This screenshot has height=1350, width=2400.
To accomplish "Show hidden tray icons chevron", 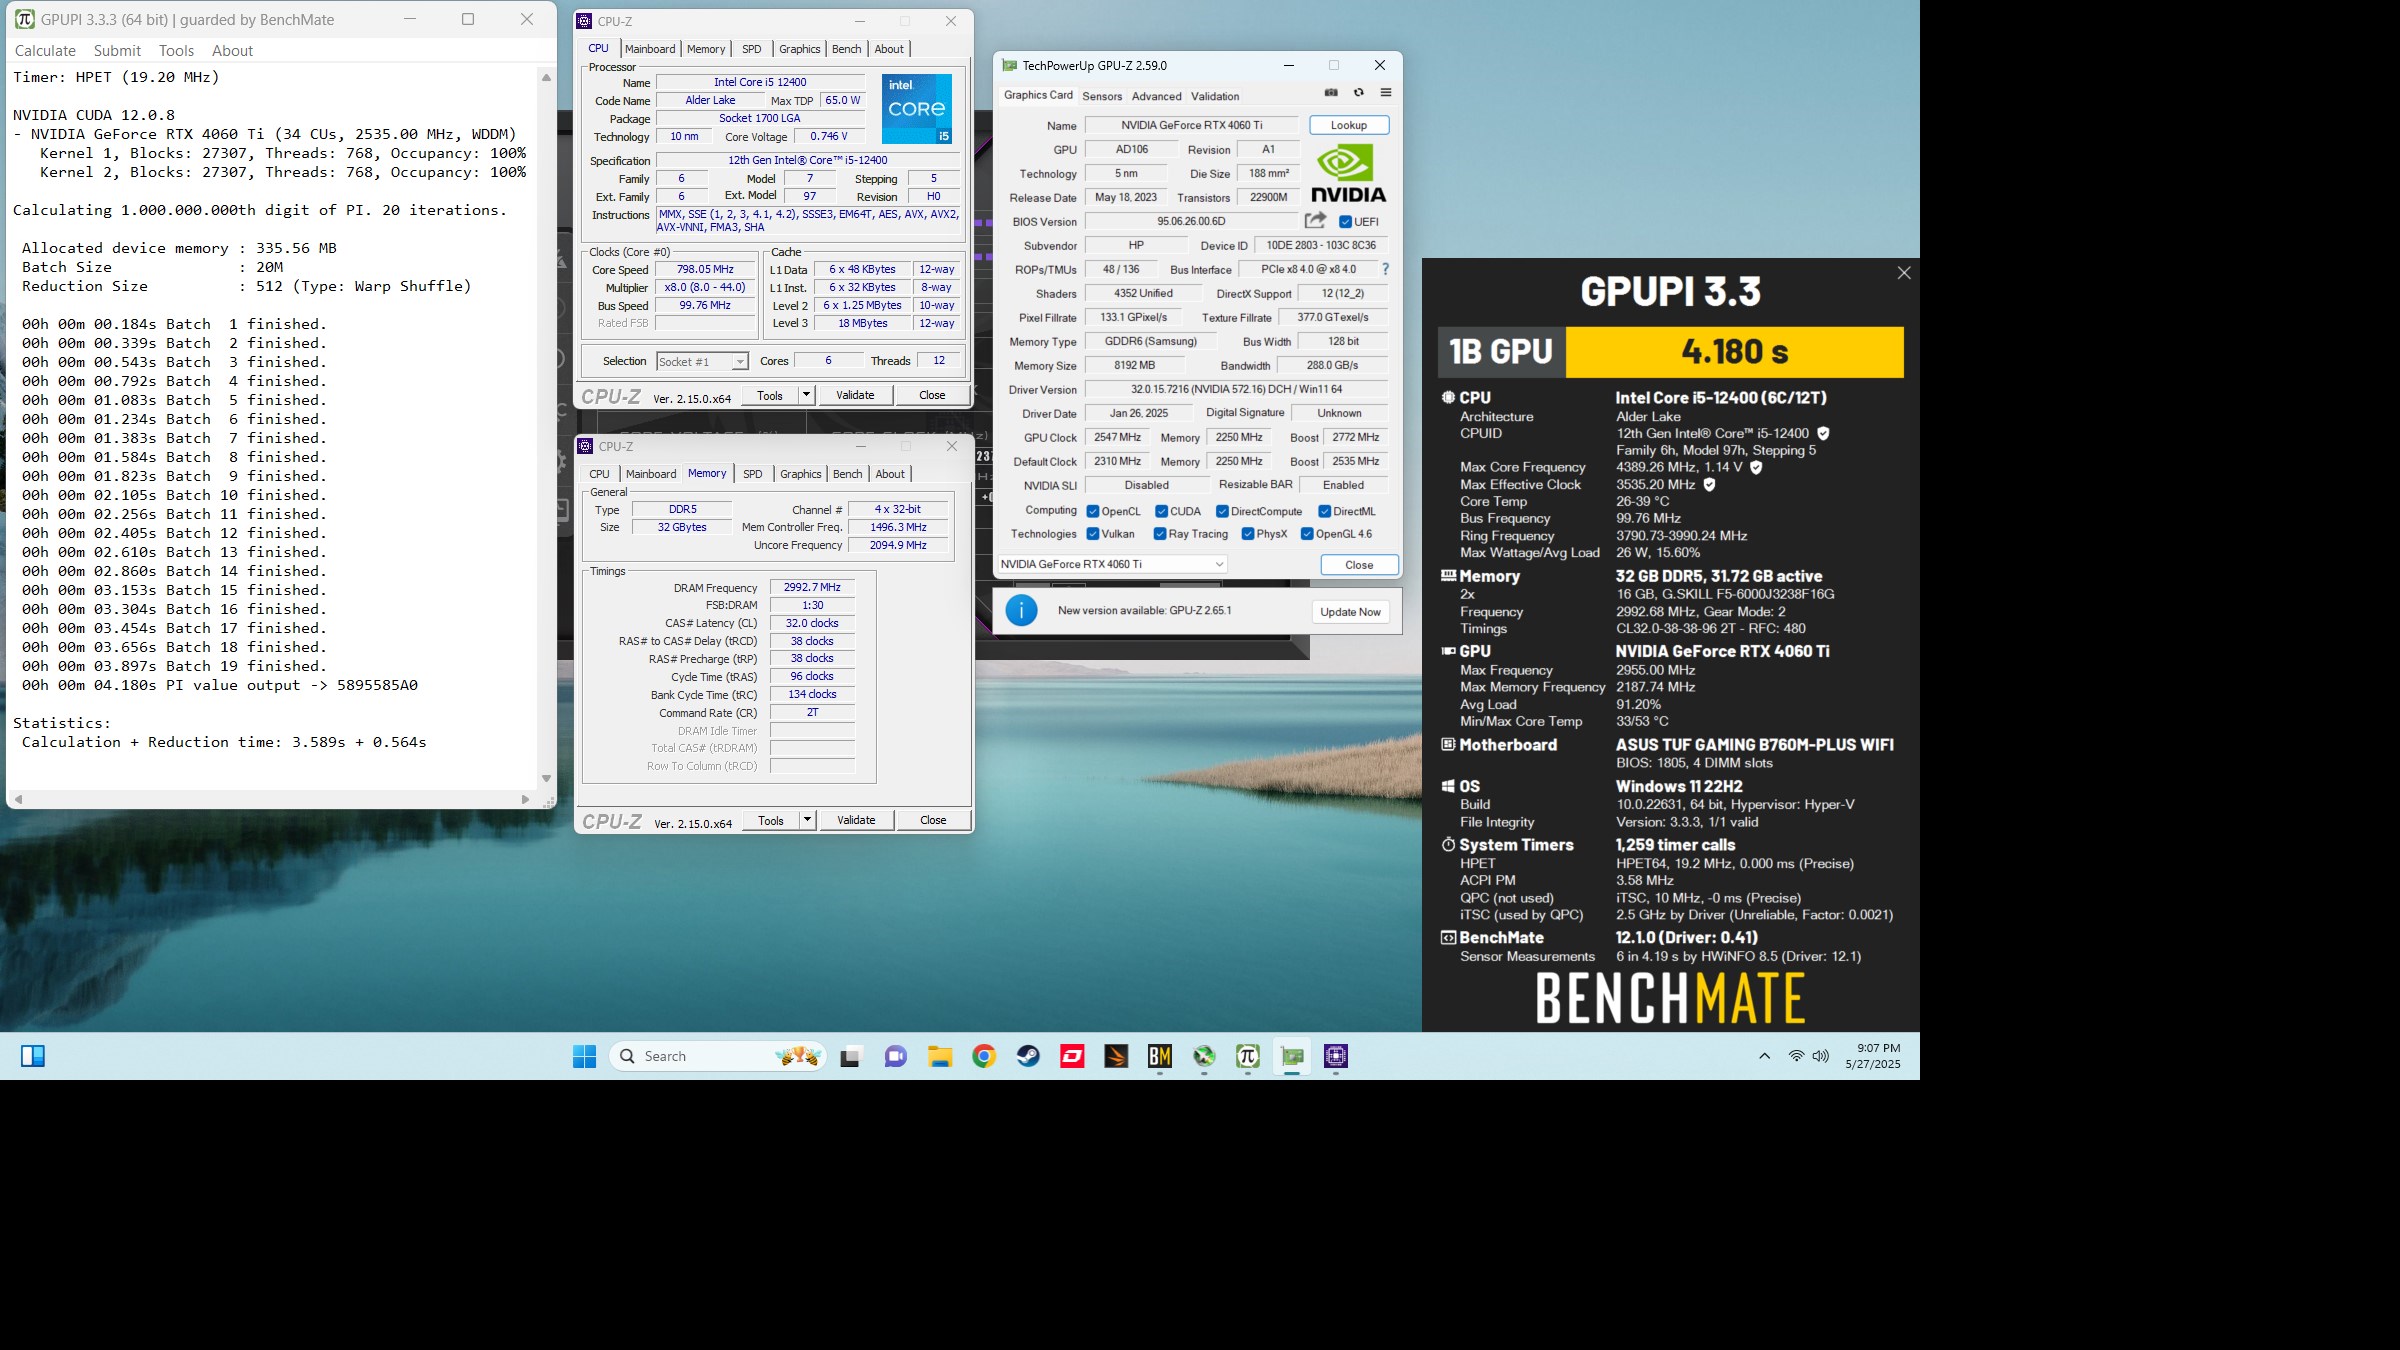I will [1764, 1056].
